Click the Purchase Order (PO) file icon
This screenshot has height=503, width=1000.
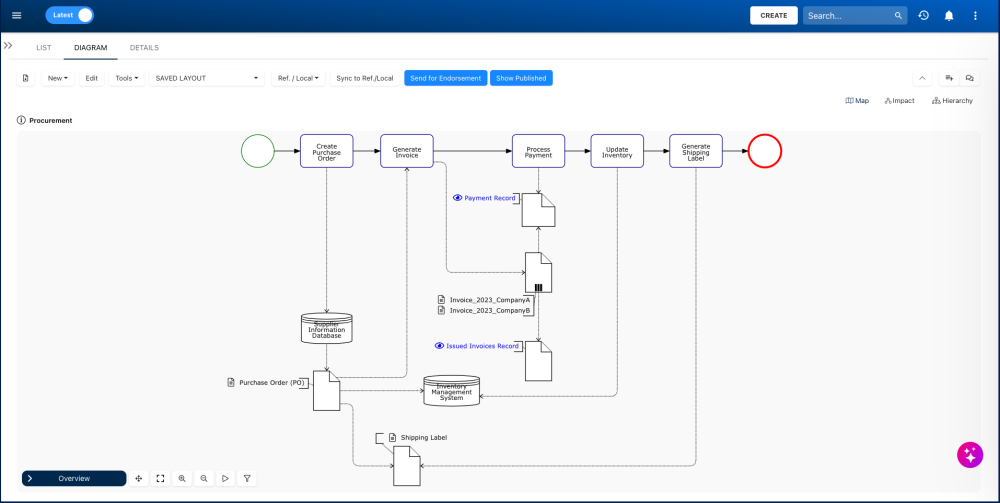click(231, 383)
